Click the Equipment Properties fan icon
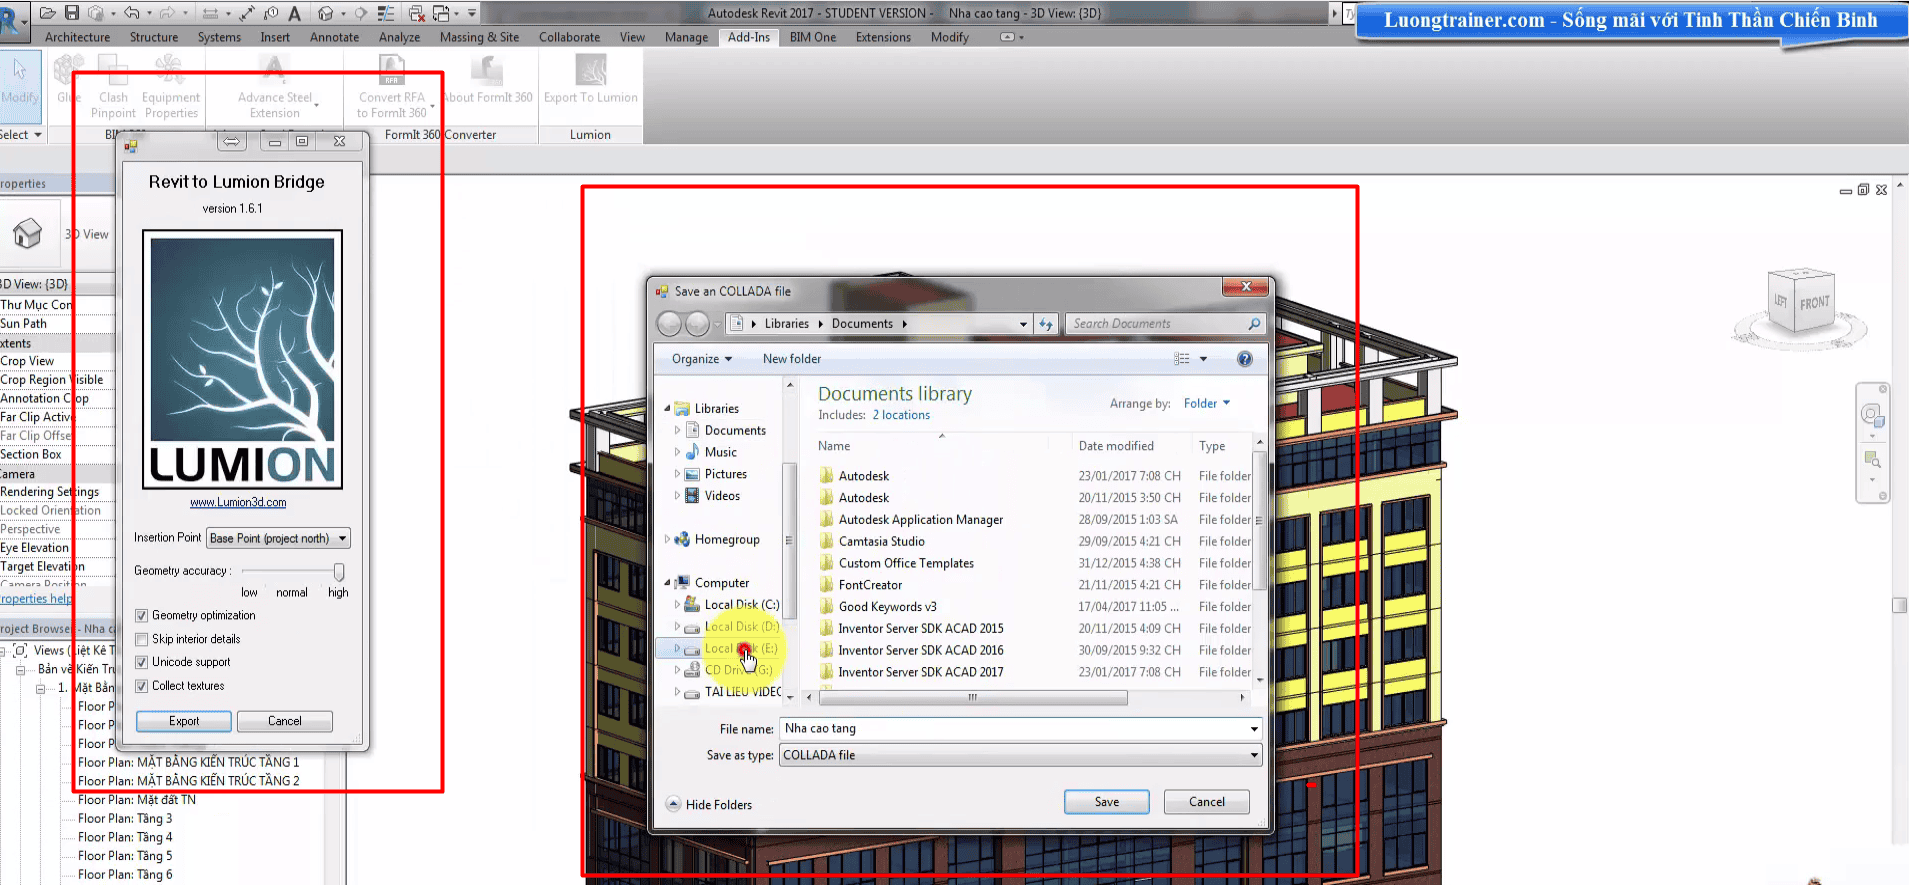Viewport: 1909px width, 885px height. click(170, 70)
